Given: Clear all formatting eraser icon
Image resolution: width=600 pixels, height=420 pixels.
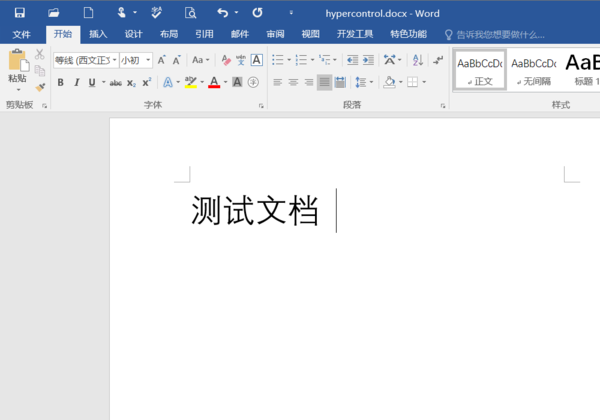Looking at the screenshot, I should pyautogui.click(x=226, y=60).
